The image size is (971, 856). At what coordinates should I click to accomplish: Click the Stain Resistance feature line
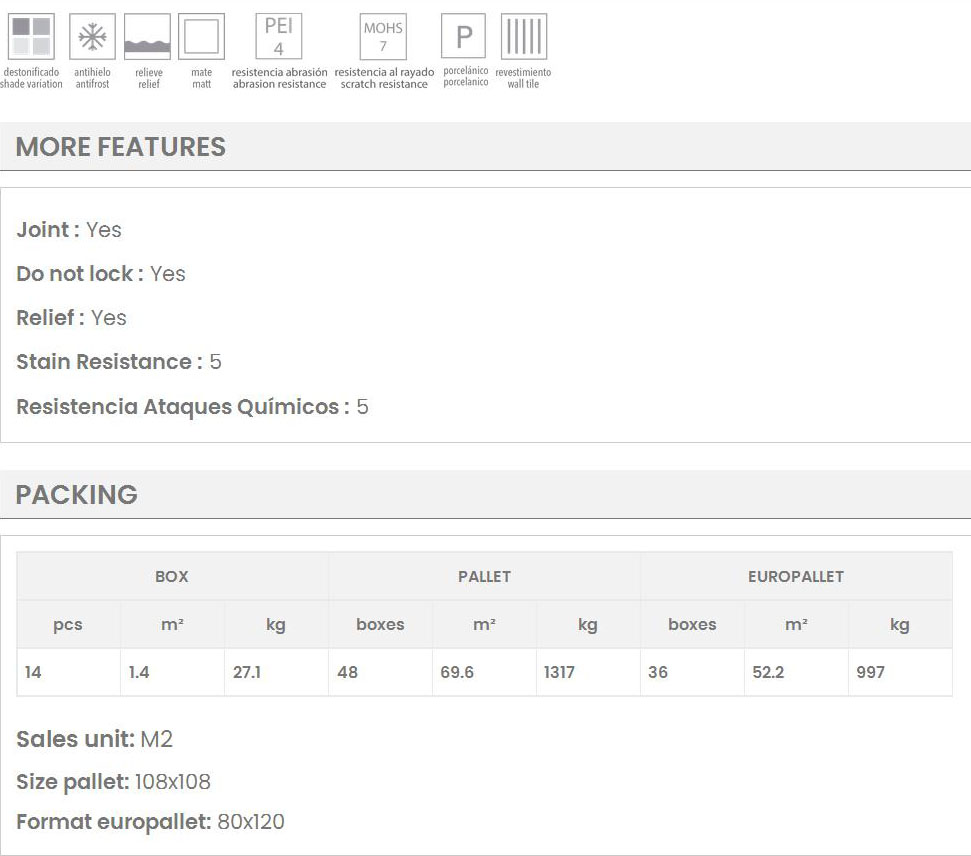click(119, 362)
